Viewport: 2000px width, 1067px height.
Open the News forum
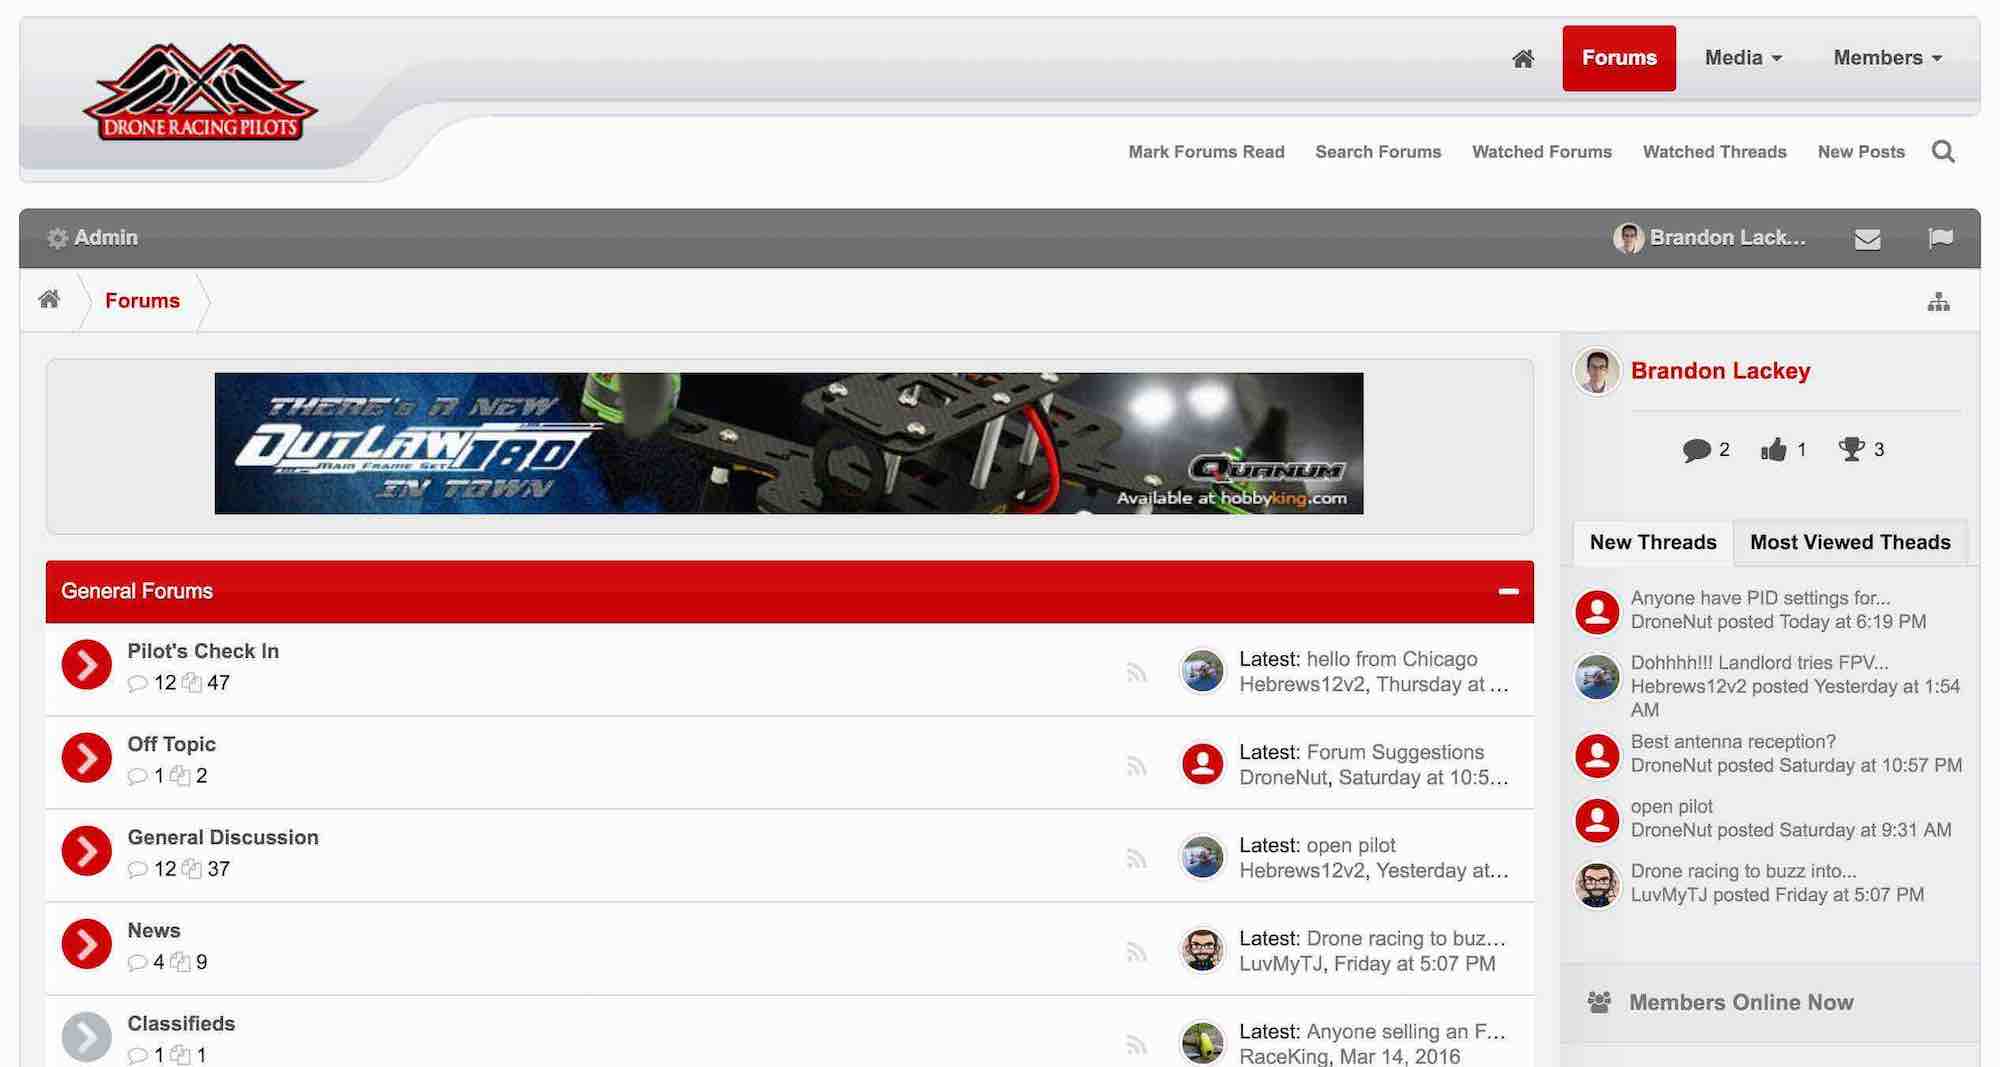click(x=154, y=930)
